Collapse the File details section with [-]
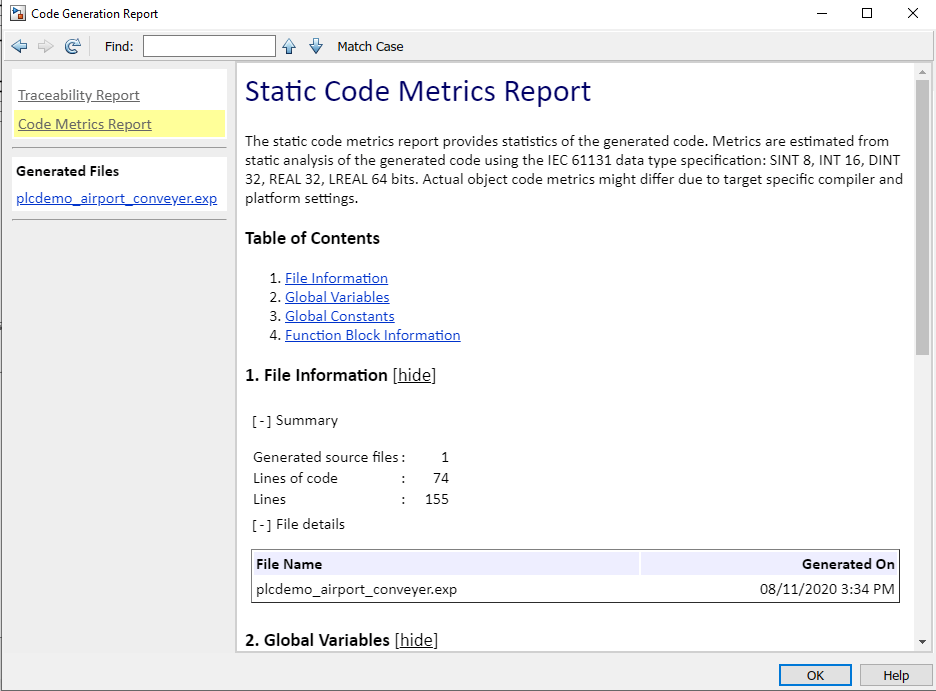Screen dimensions: 936x691 (x=261, y=524)
